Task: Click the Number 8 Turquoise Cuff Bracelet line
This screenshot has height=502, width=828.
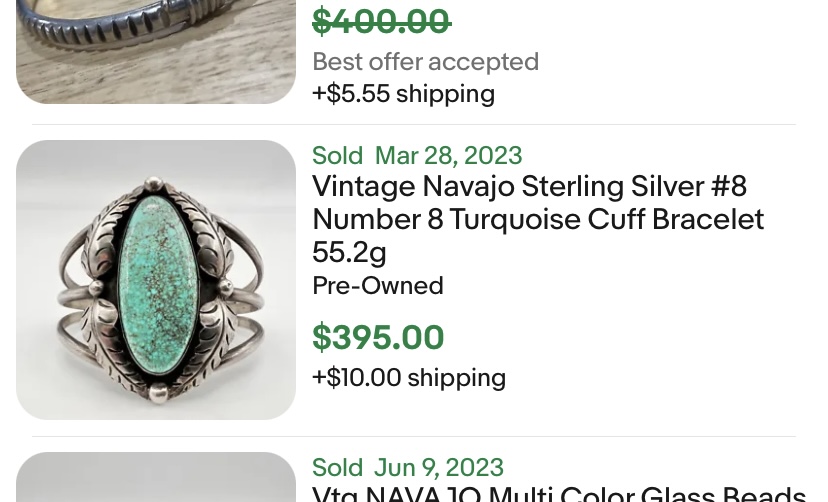Action: click(x=537, y=219)
